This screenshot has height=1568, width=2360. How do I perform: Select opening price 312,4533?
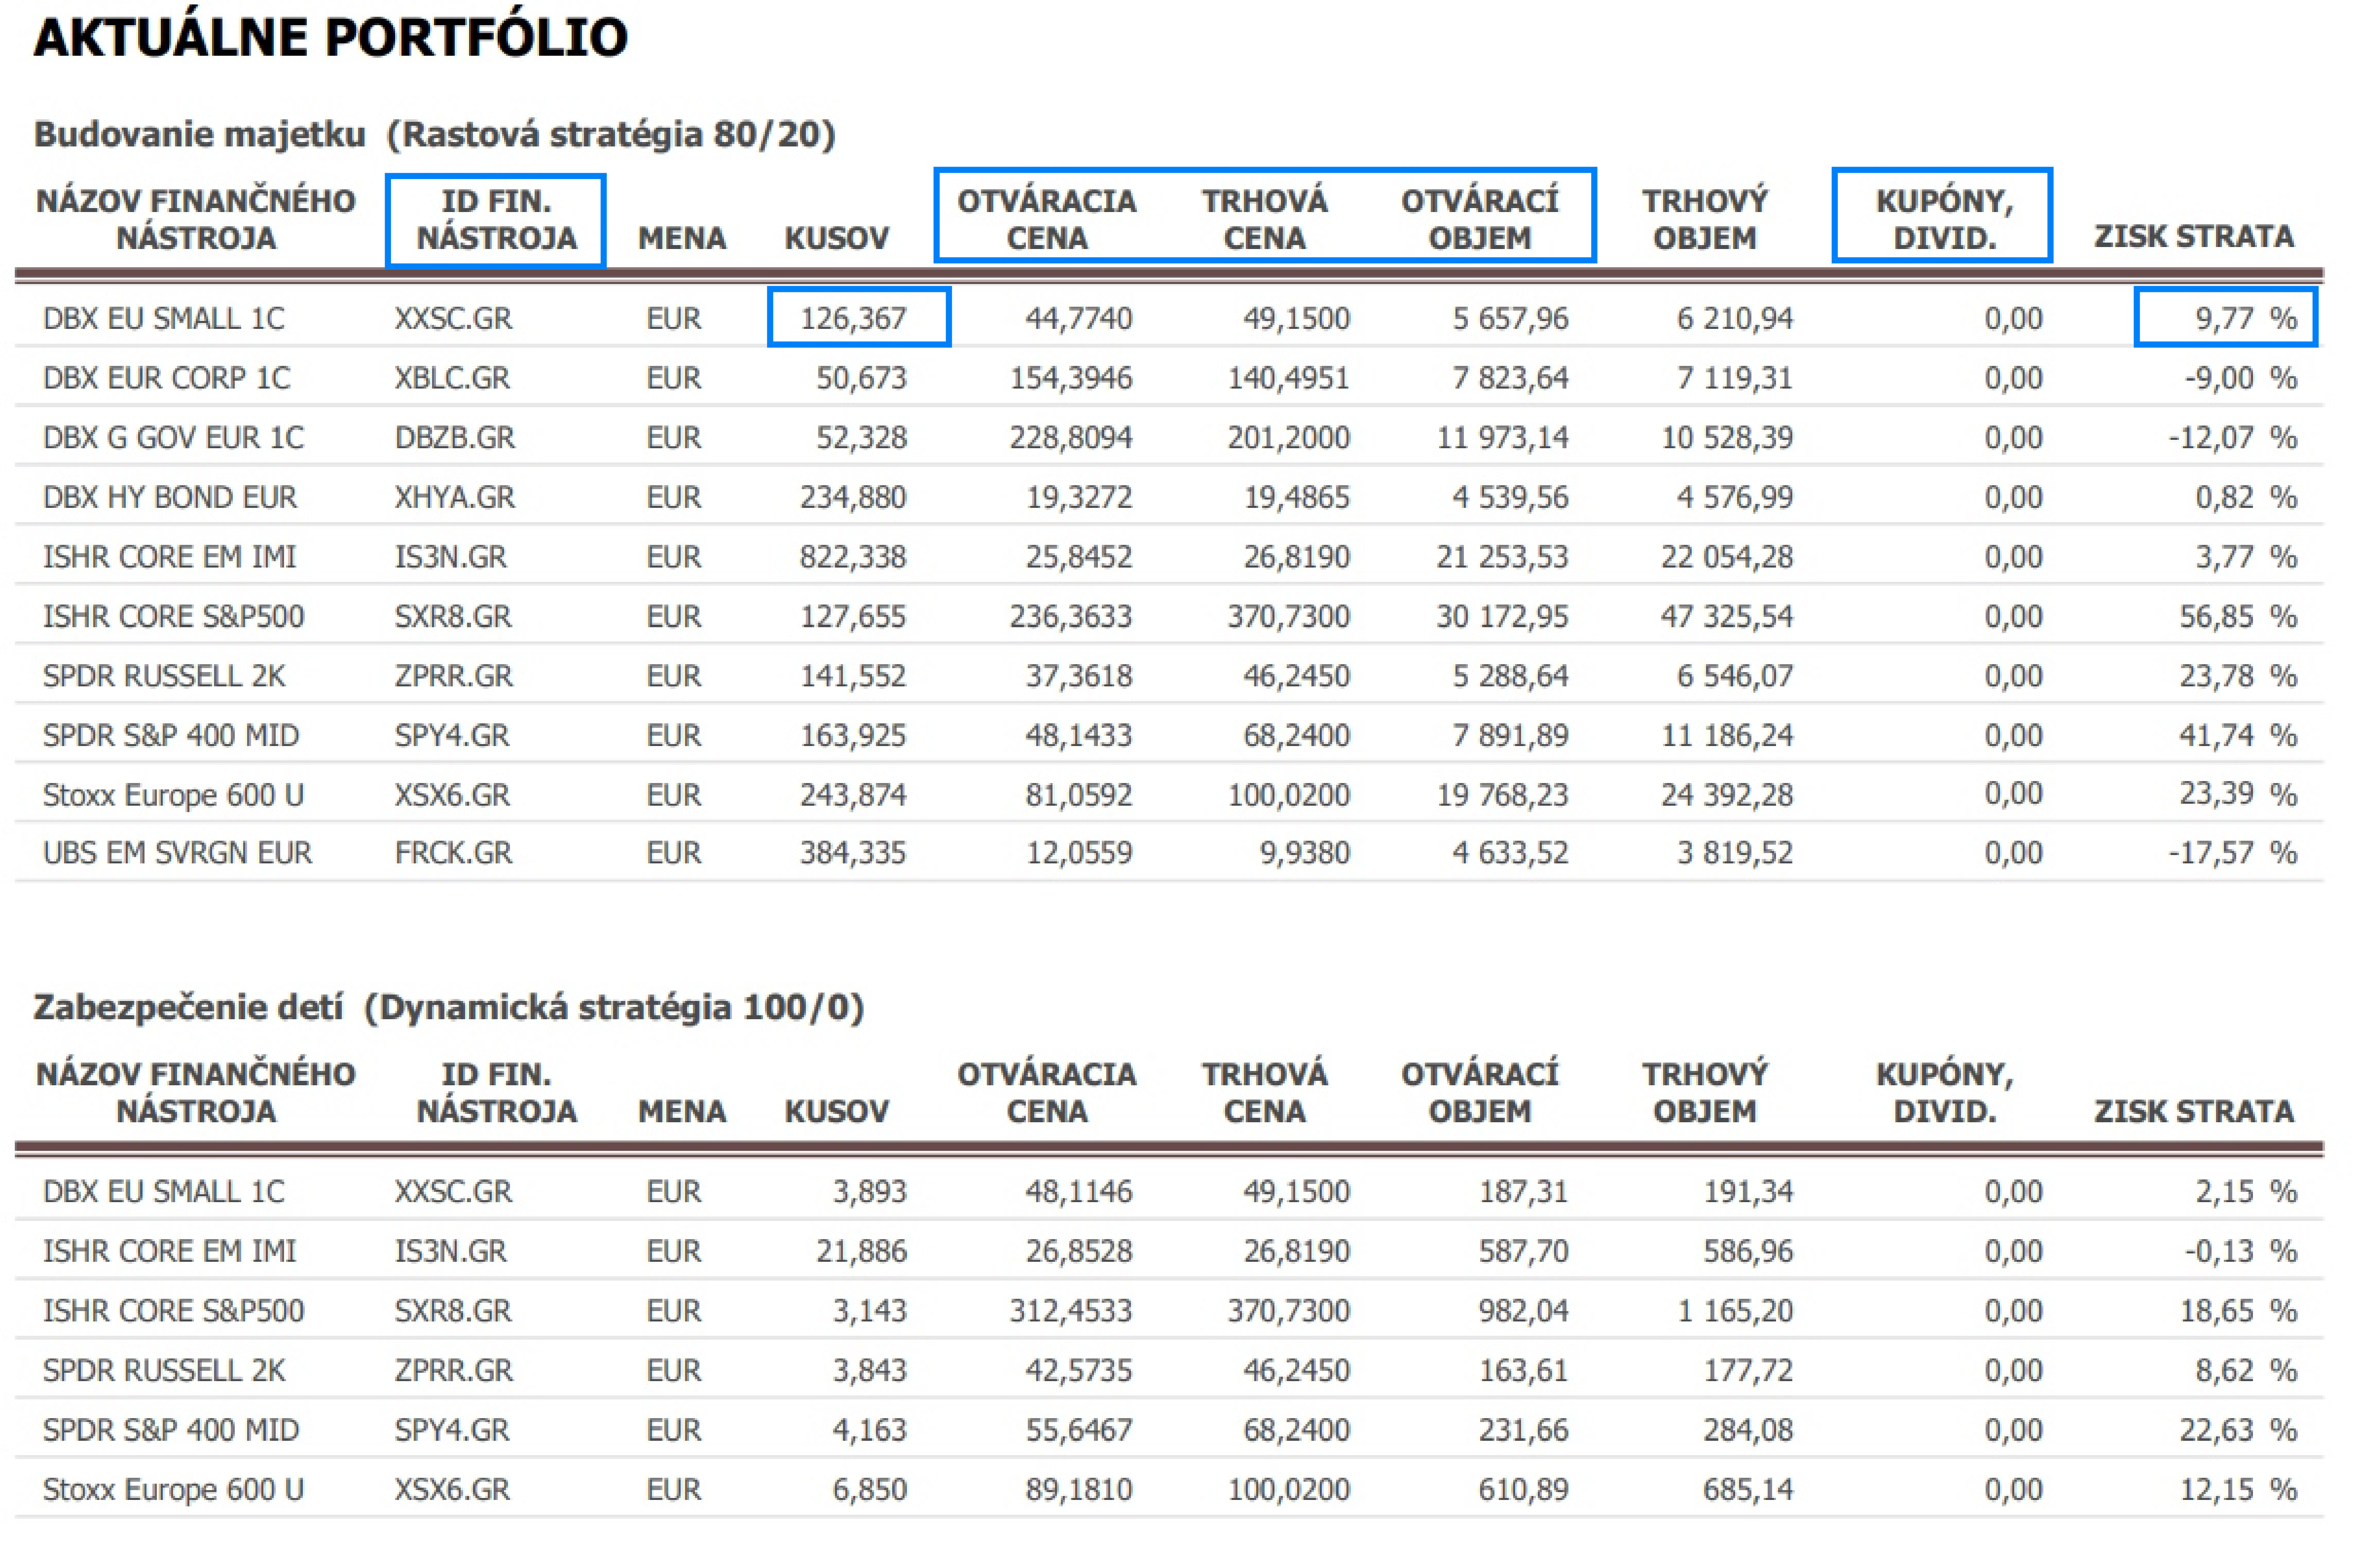click(1070, 1310)
